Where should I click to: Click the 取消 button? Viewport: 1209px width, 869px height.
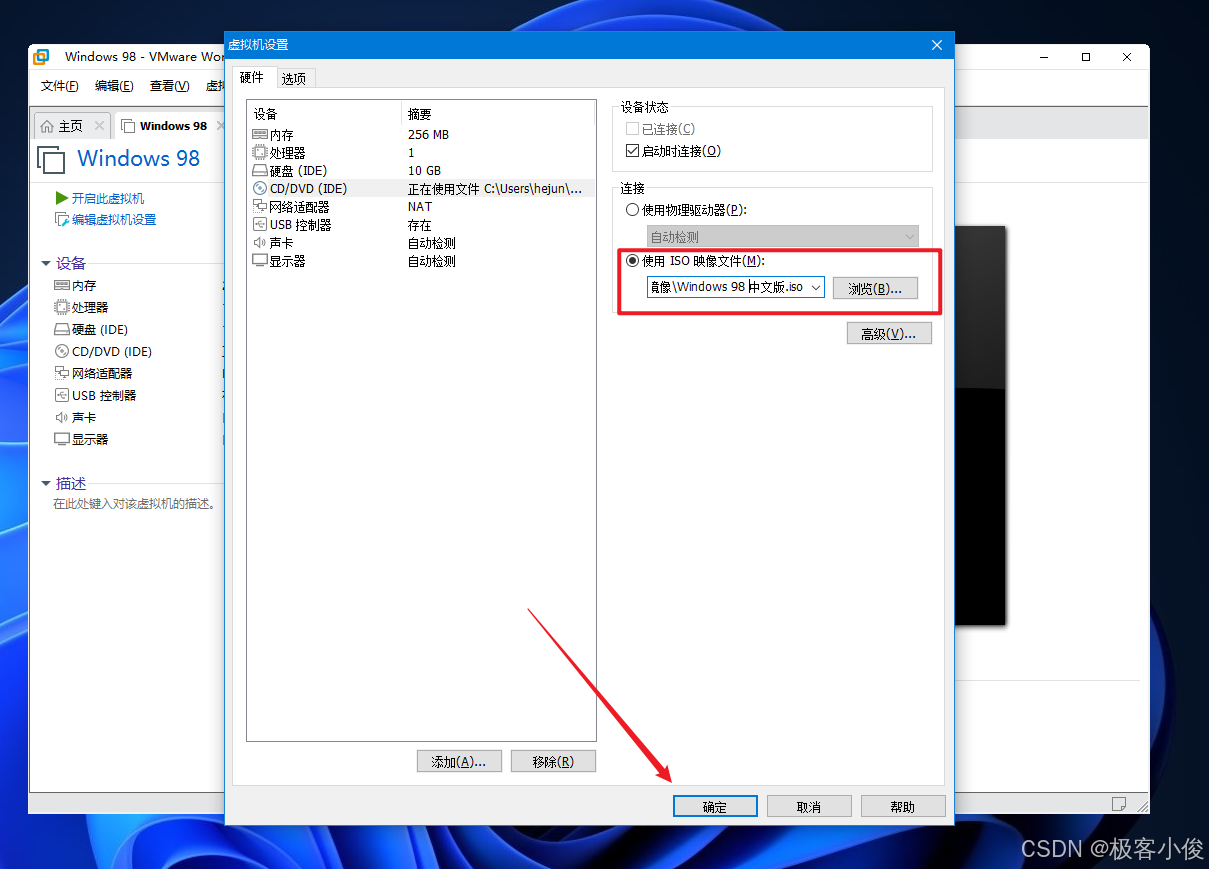(x=809, y=807)
